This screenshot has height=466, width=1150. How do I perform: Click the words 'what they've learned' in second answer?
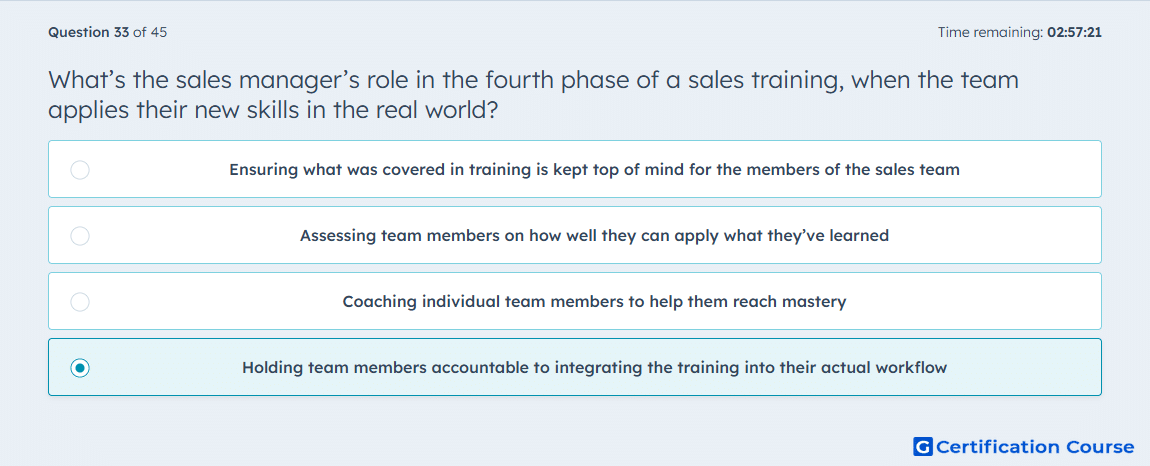[x=807, y=236]
